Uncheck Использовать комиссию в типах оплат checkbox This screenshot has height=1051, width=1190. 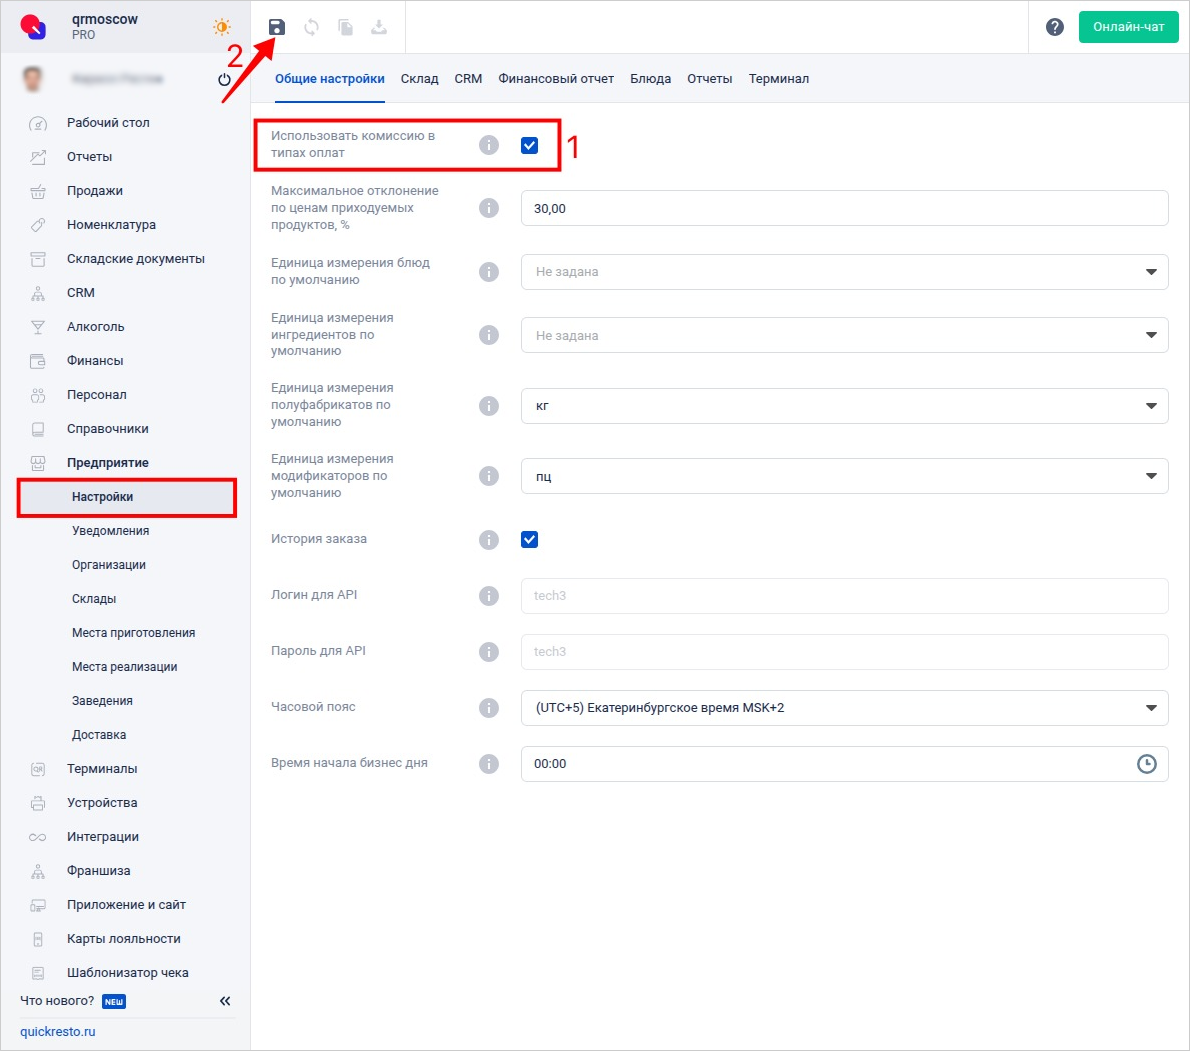(529, 145)
